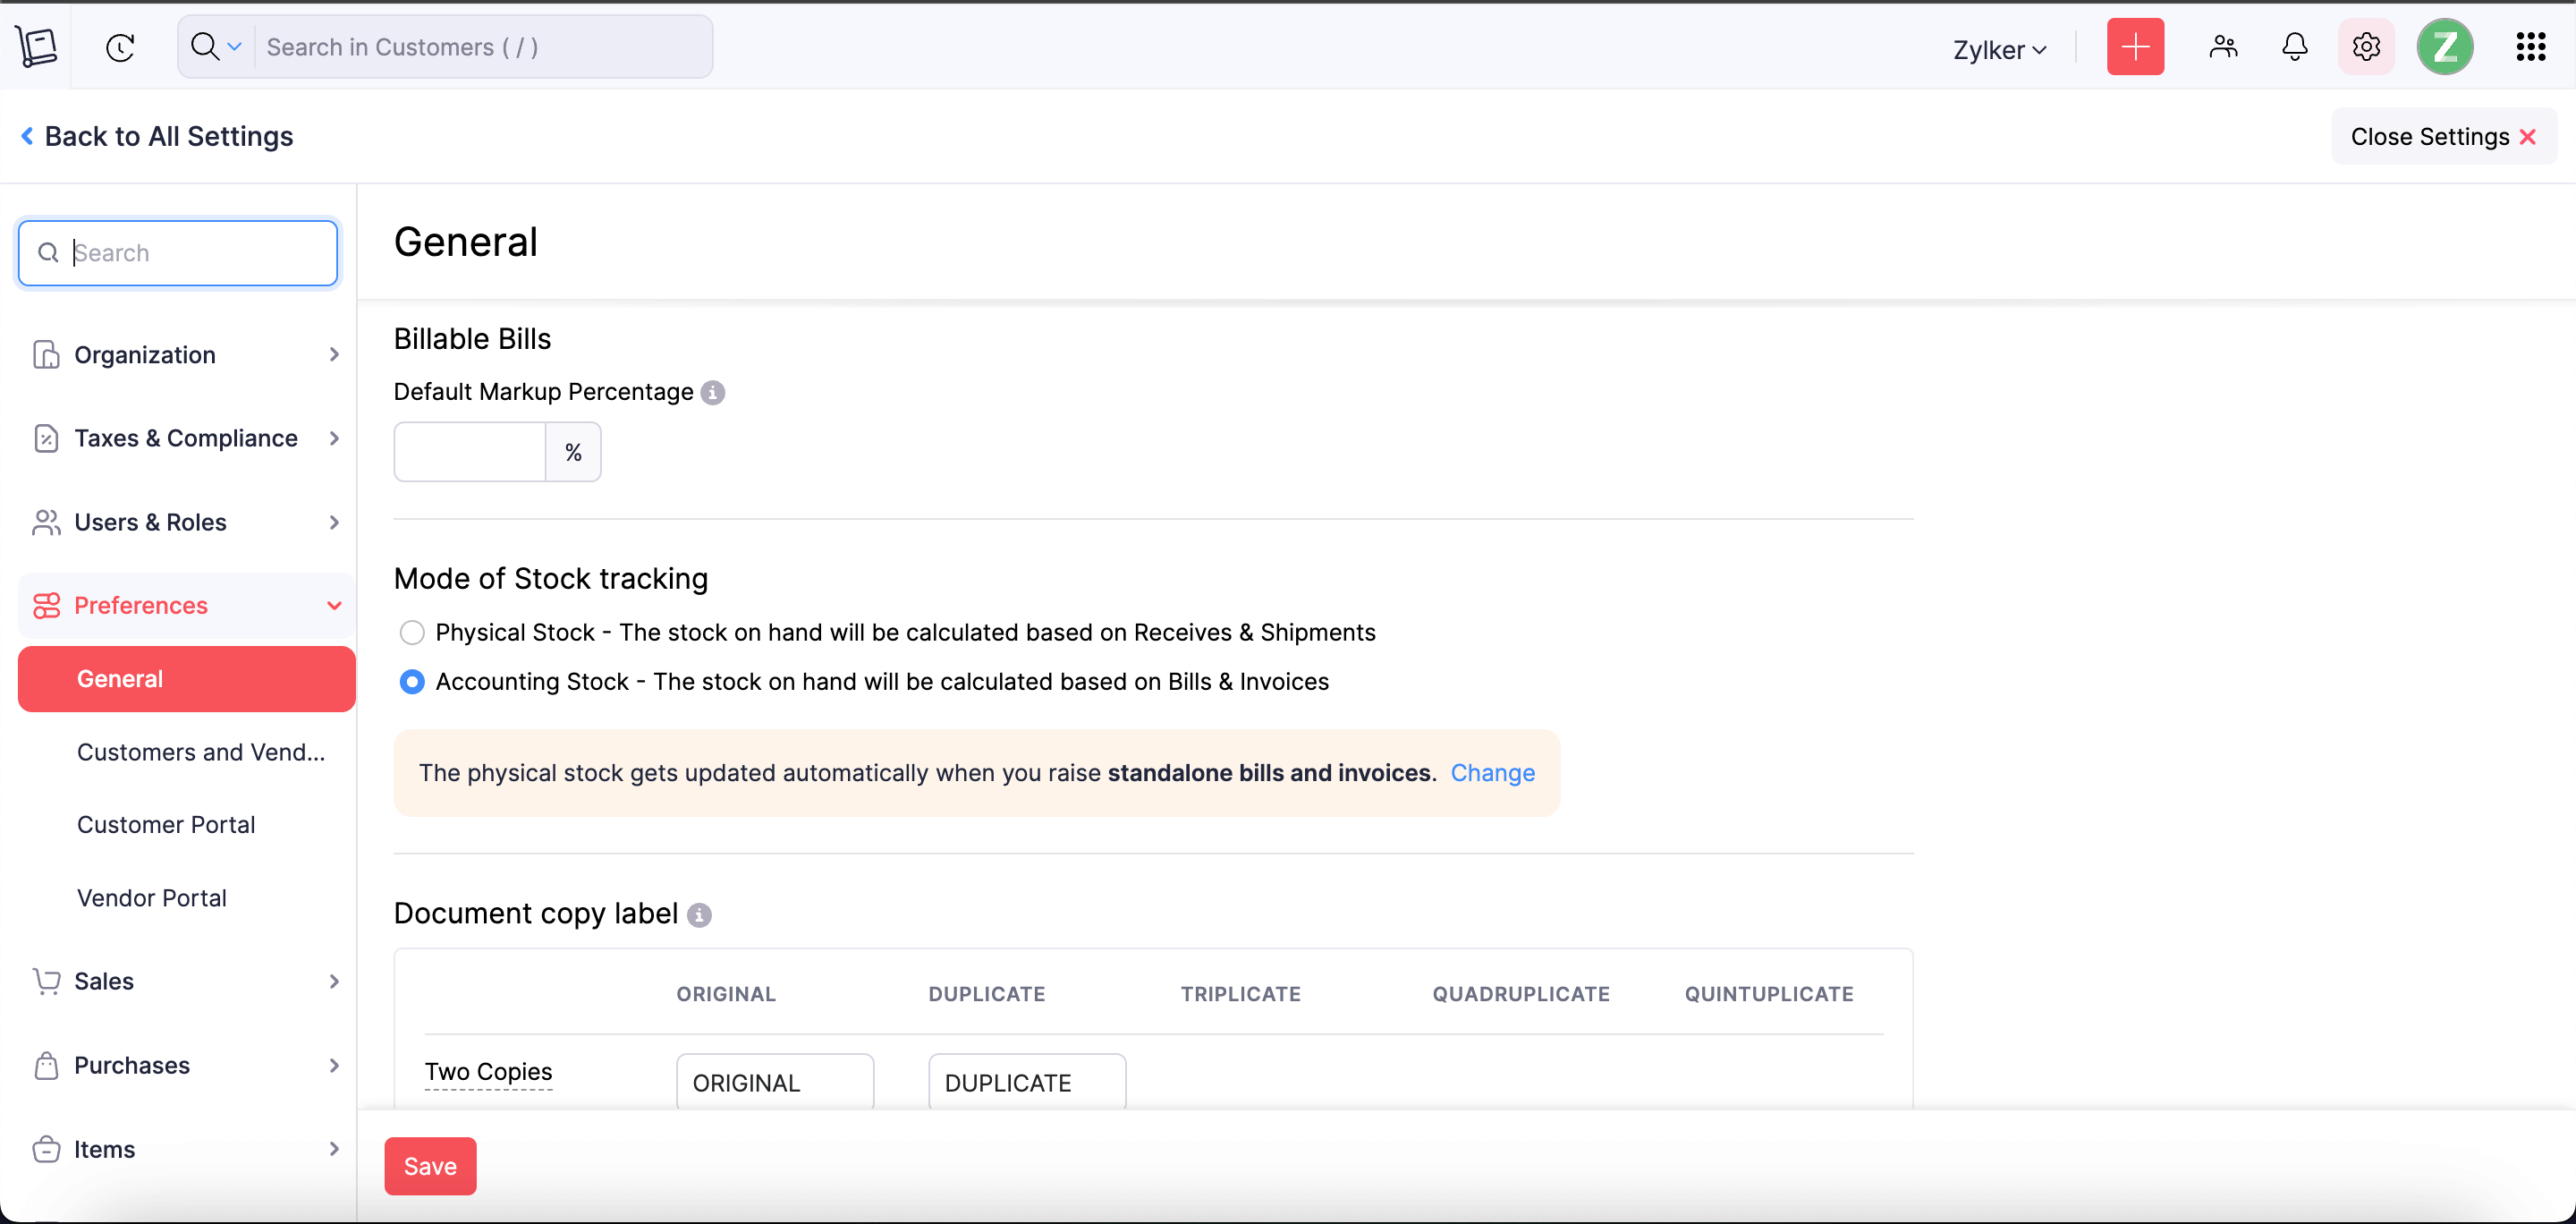Image resolution: width=2576 pixels, height=1224 pixels.
Task: Open the Zylker profile avatar
Action: point(2445,46)
